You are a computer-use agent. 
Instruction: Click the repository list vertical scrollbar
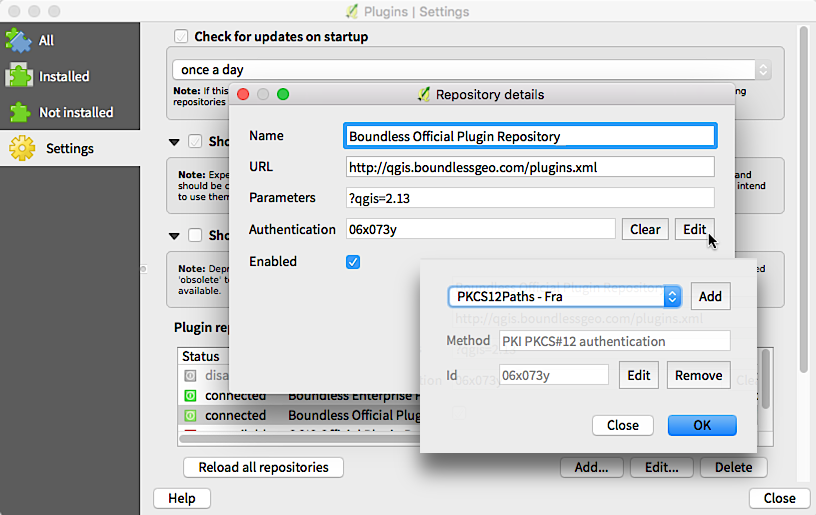766,379
